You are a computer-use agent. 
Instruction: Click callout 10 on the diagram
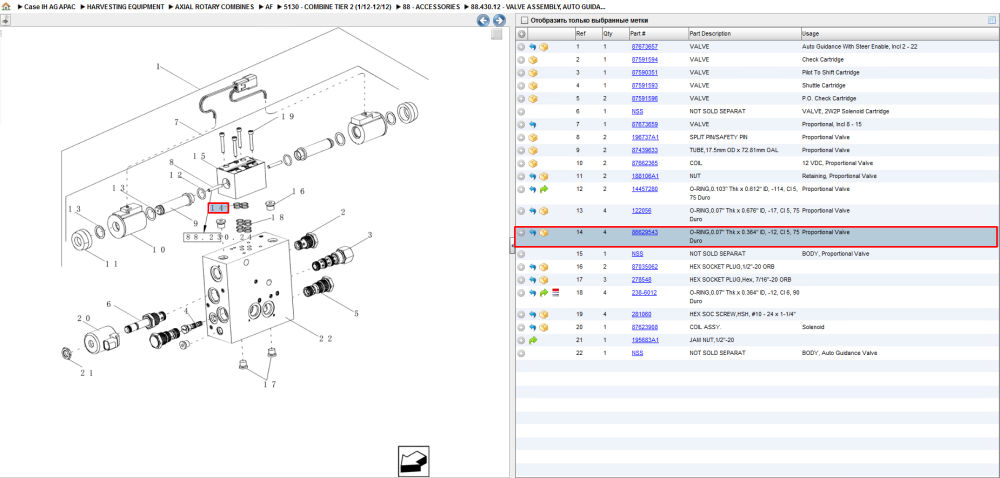coord(159,250)
